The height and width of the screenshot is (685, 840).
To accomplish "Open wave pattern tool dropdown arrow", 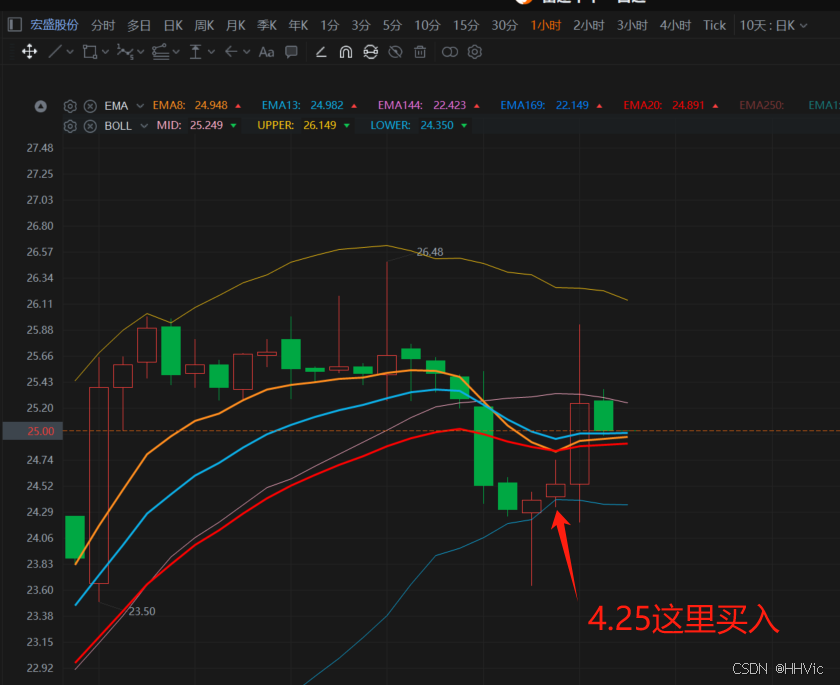I will 141,52.
